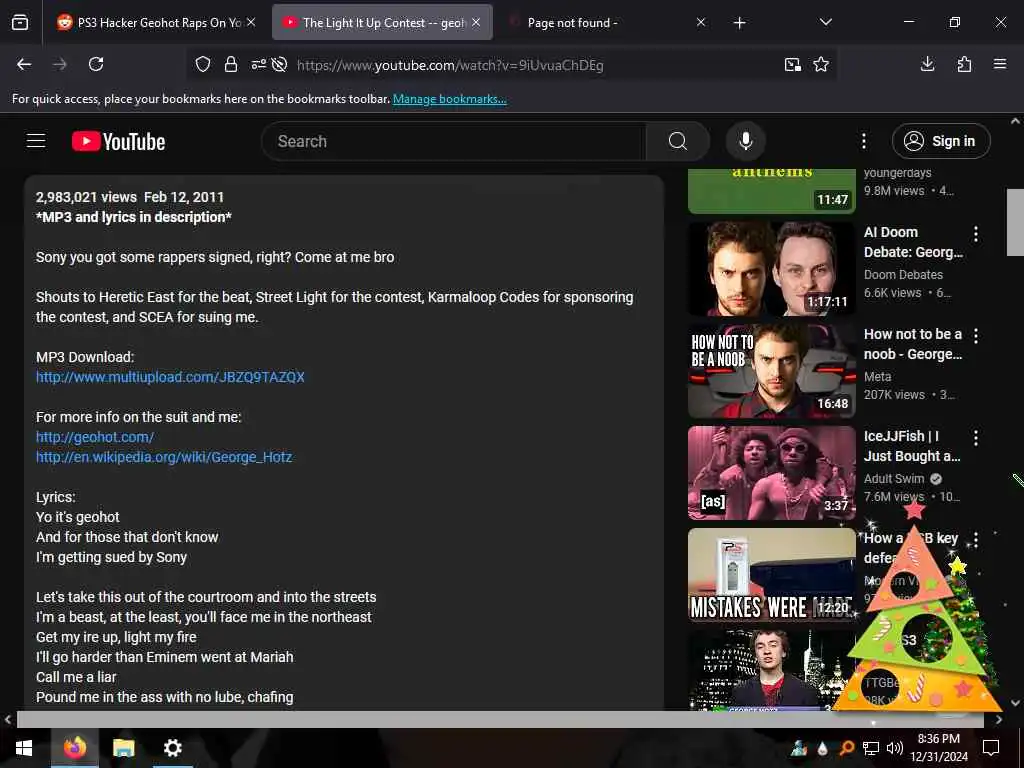Bookmark this page with the star
1024x768 pixels.
[x=821, y=64]
